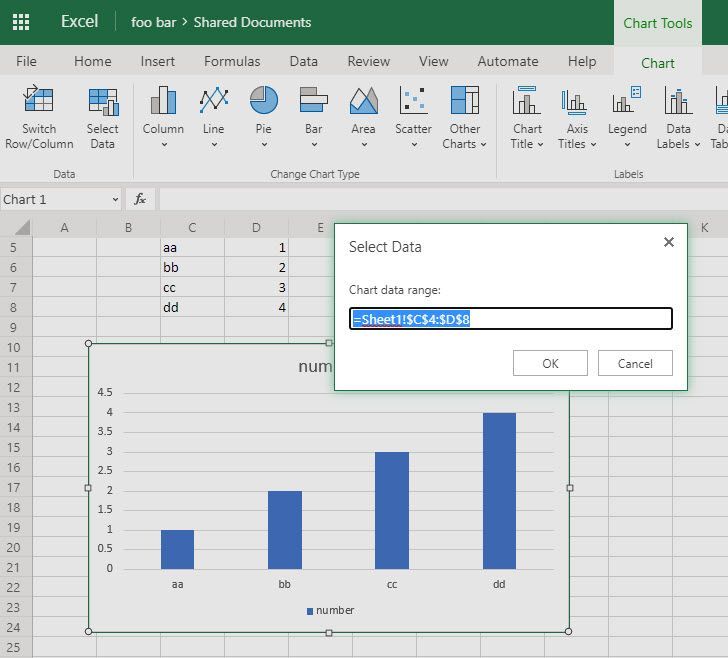
Task: Expand the Pie chart dropdown arrow
Action: click(264, 145)
